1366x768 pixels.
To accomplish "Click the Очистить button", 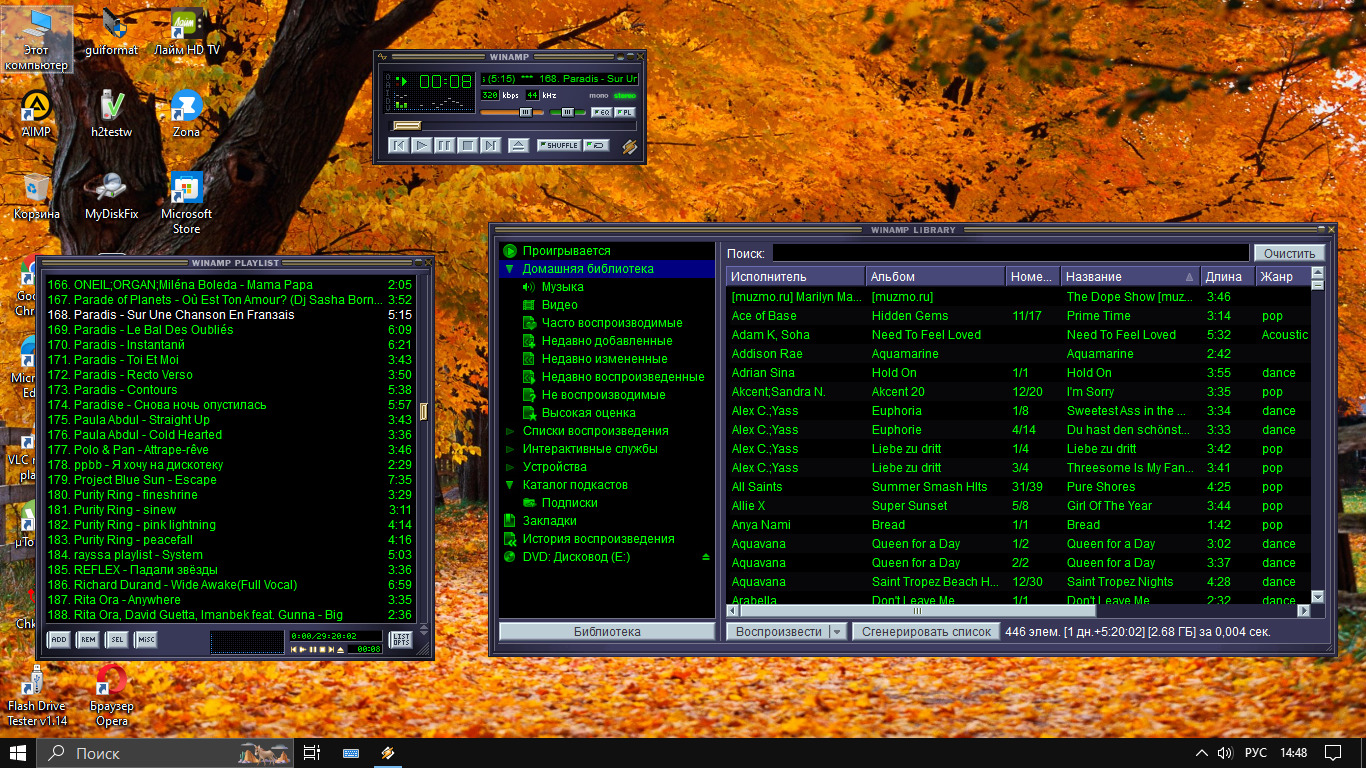I will (x=1290, y=254).
